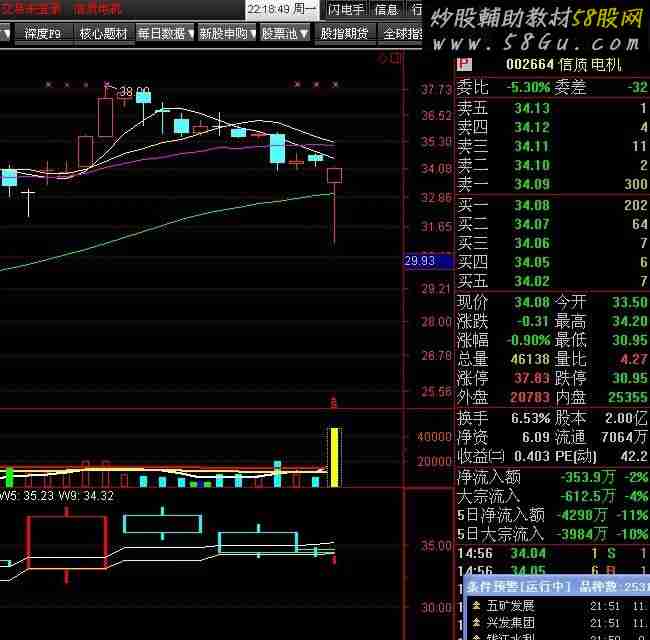Open the 新股申购 dropdown
Viewport: 650px width, 640px height.
pos(227,34)
